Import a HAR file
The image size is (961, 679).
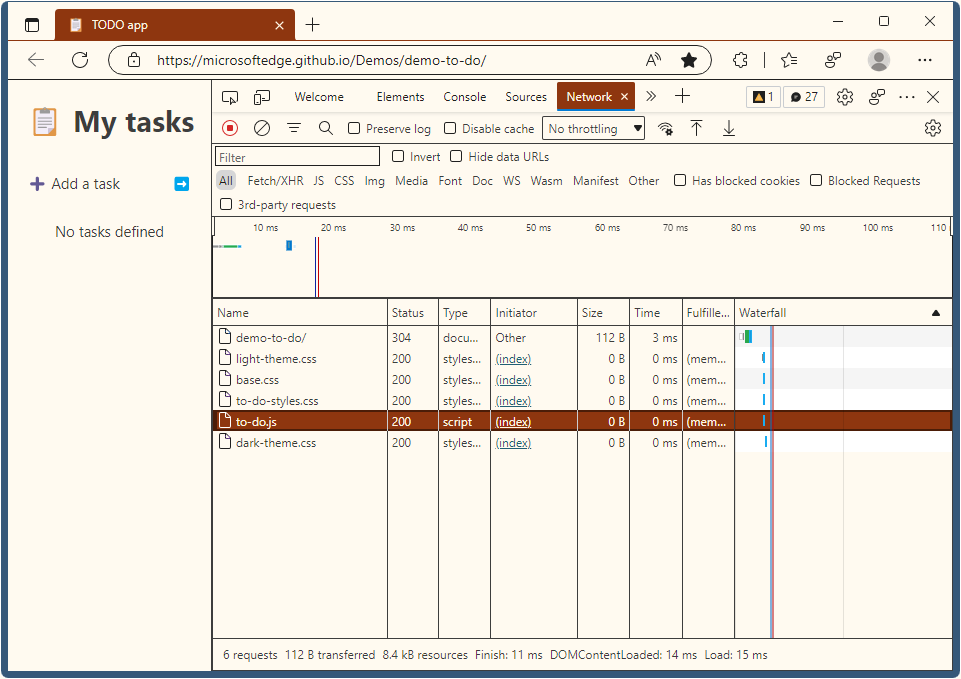coord(697,128)
